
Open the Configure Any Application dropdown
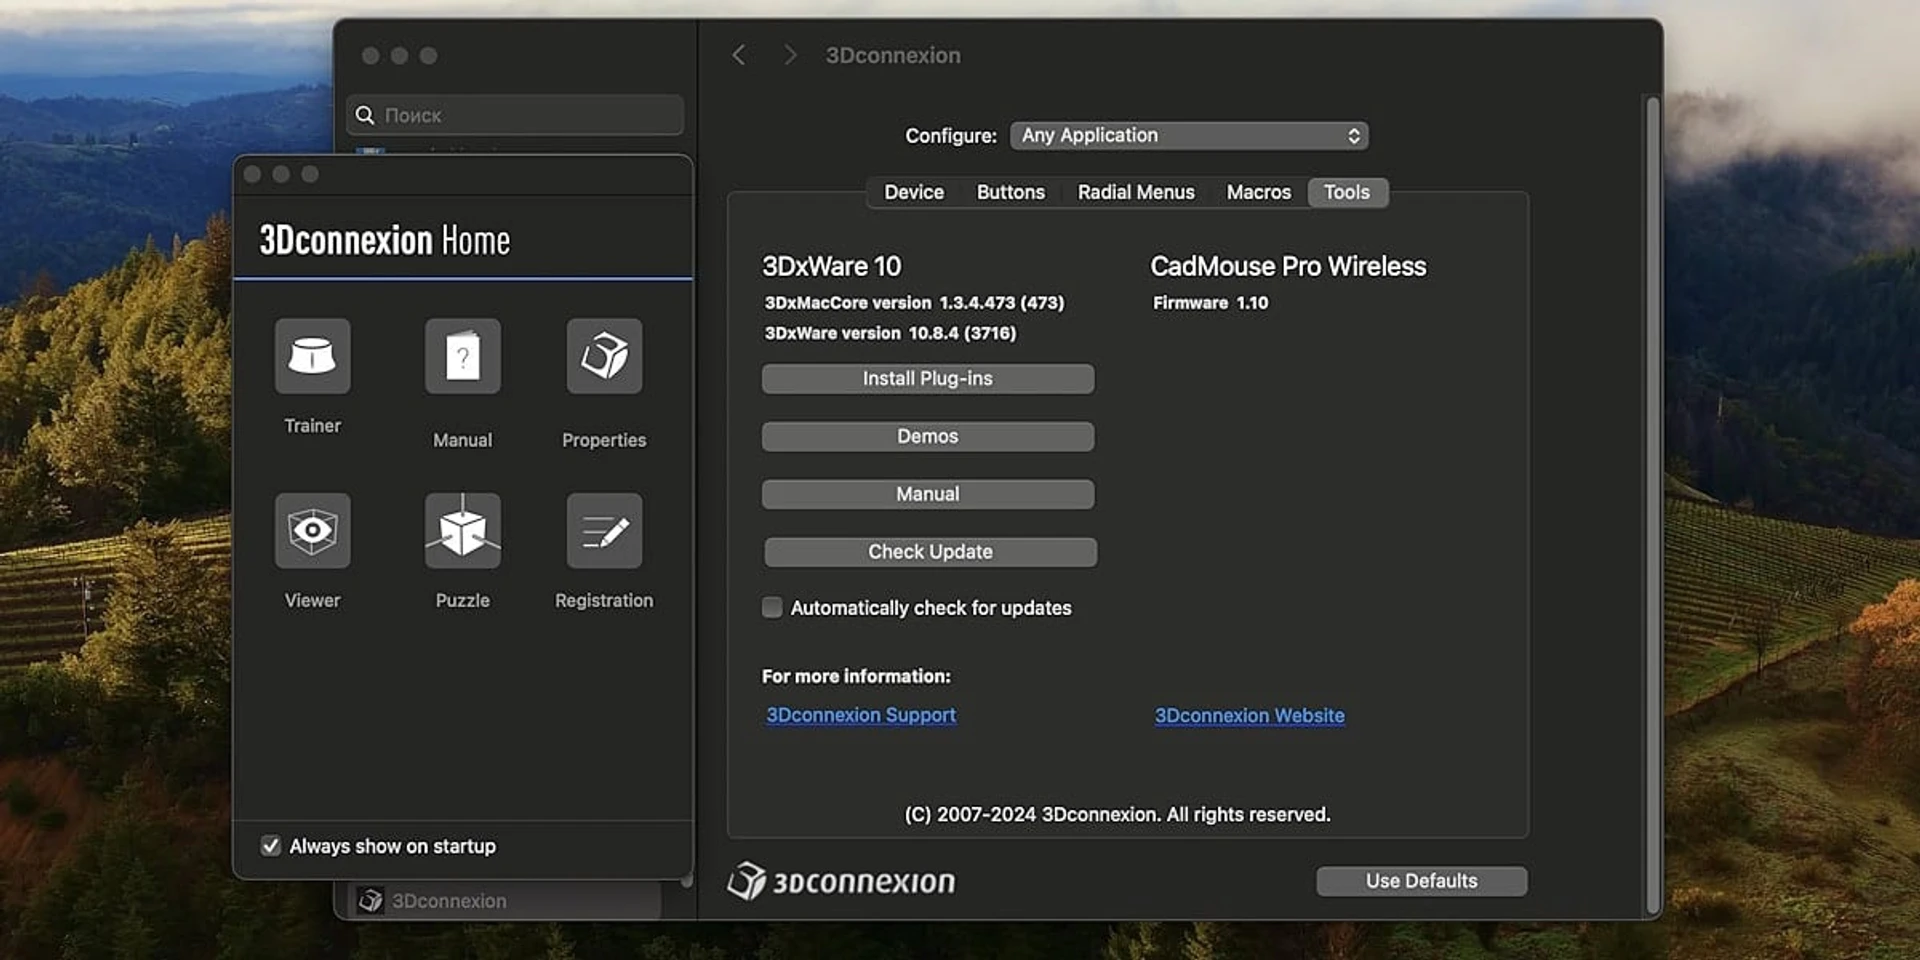pos(1189,135)
